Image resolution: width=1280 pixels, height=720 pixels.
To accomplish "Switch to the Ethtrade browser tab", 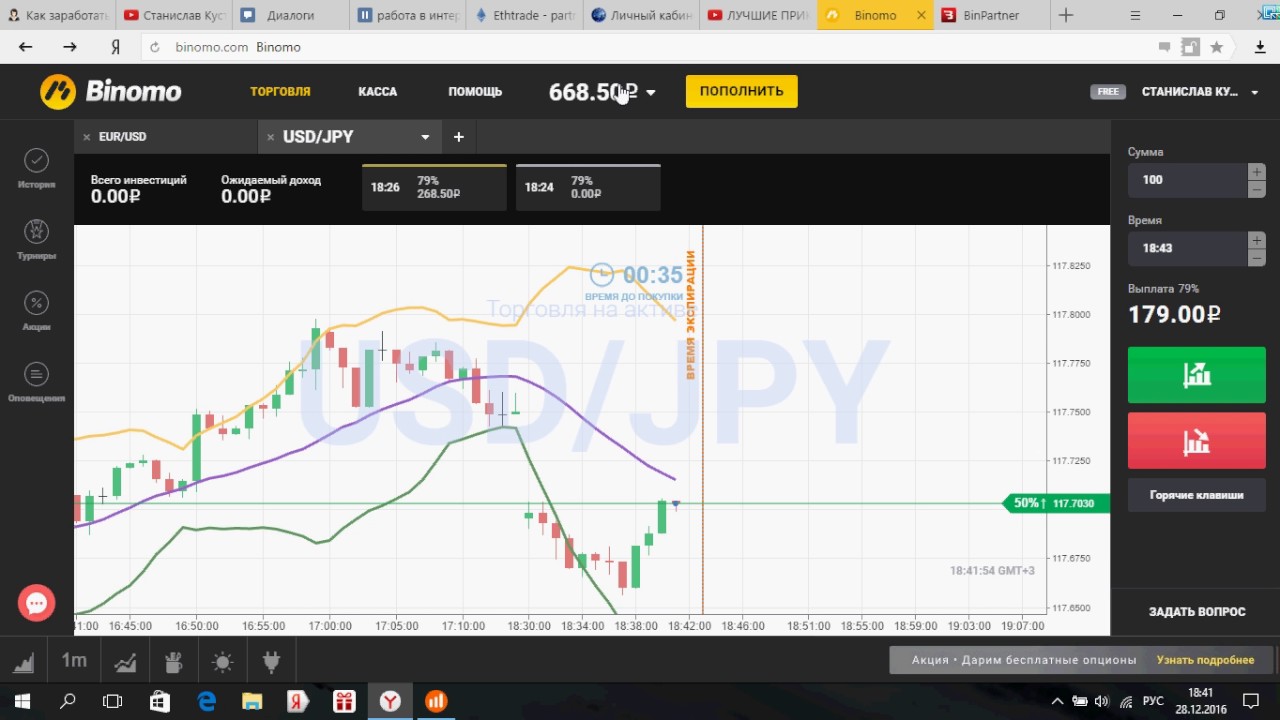I will 524,15.
